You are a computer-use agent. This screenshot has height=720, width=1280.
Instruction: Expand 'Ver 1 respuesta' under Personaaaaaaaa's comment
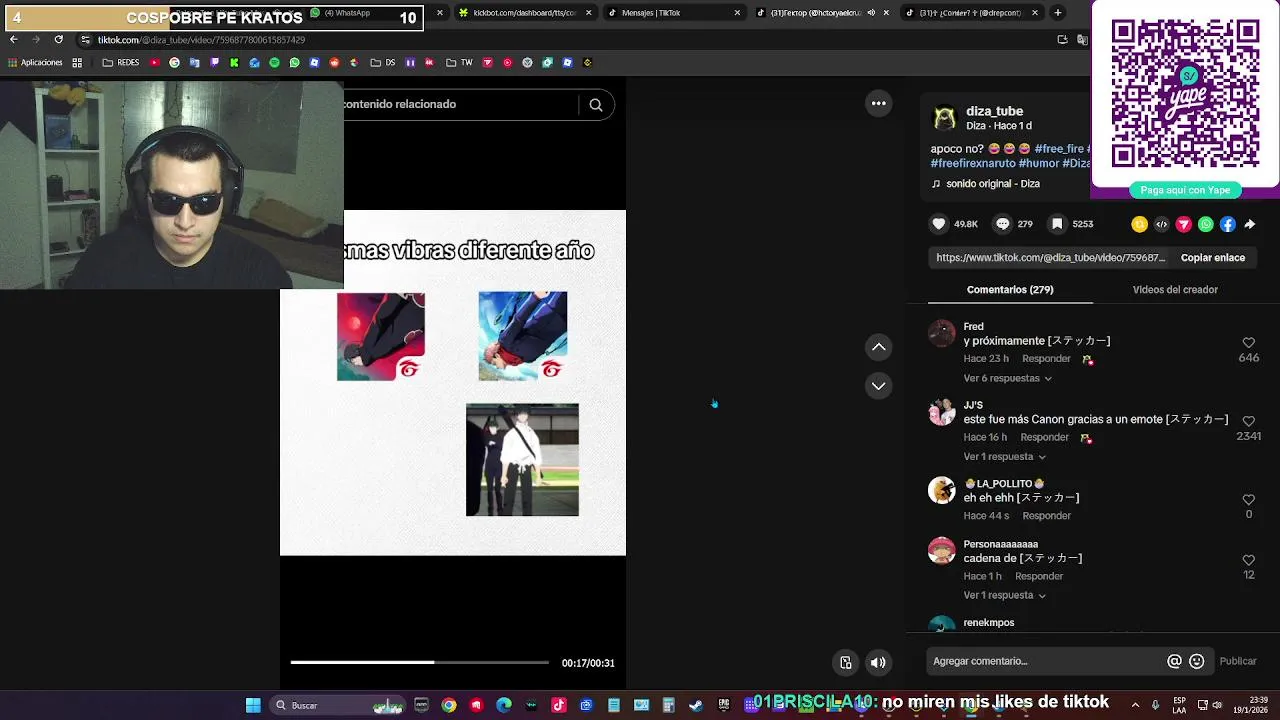[1004, 596]
